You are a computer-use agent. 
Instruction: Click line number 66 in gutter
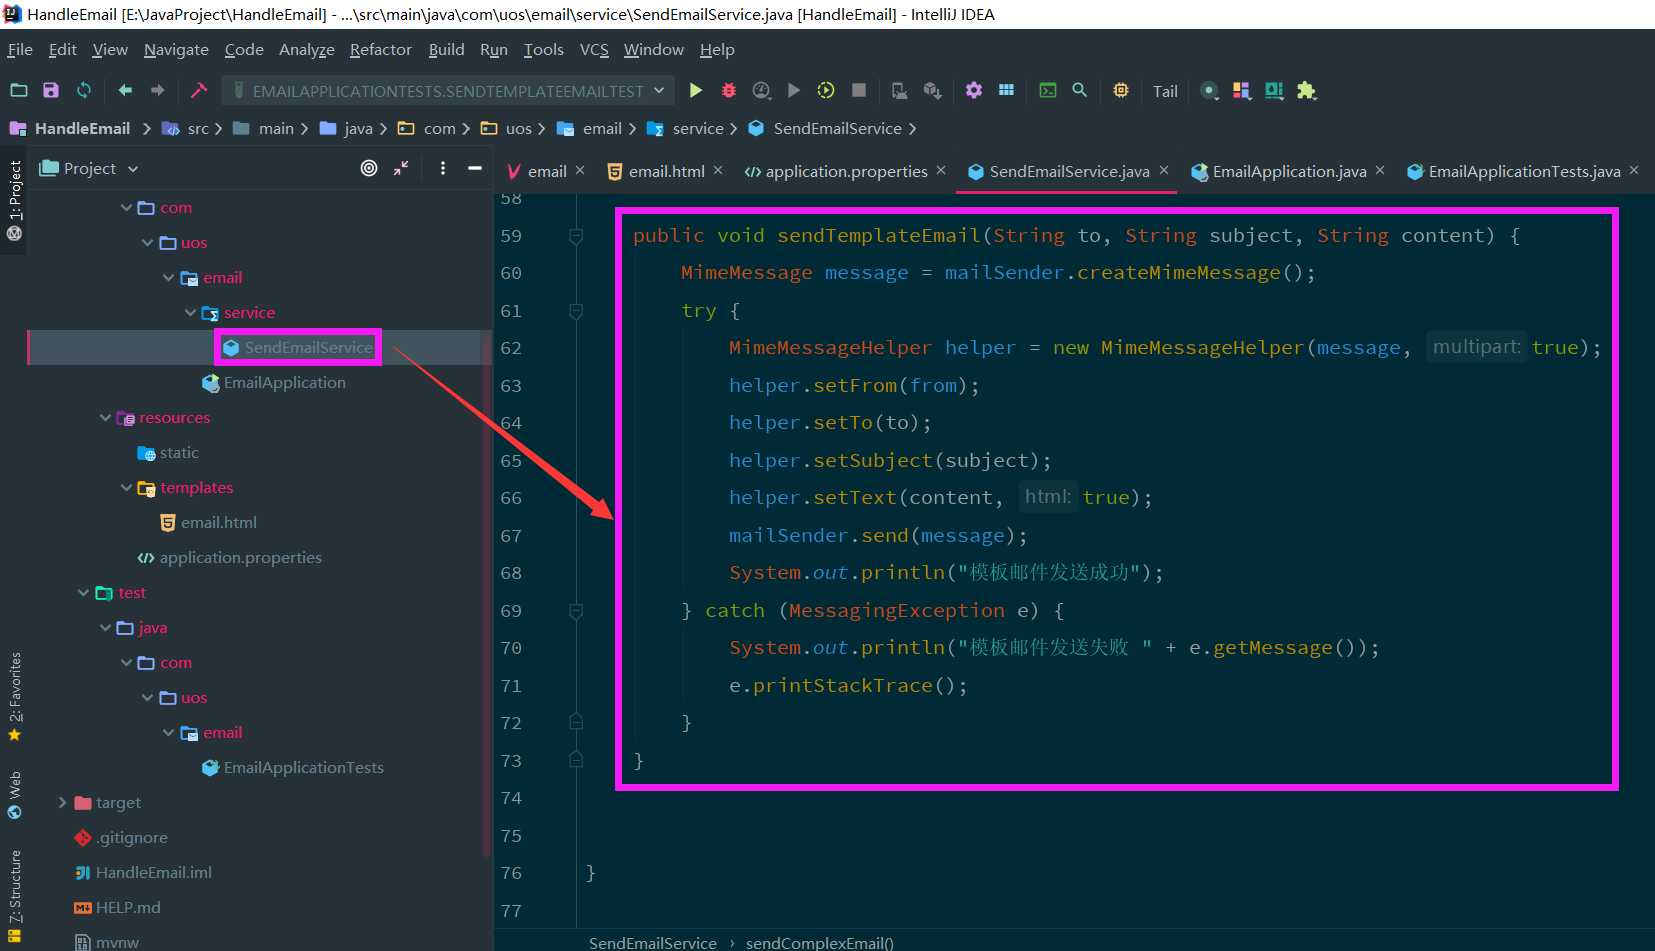511,498
